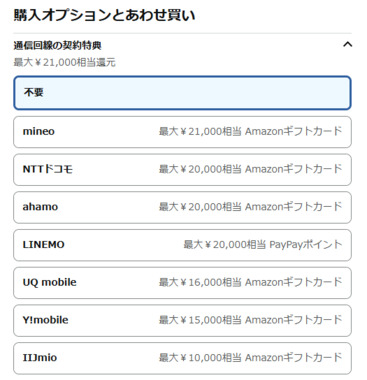Select the IIJmio carrier option
This screenshot has height=380, width=367.
point(182,358)
